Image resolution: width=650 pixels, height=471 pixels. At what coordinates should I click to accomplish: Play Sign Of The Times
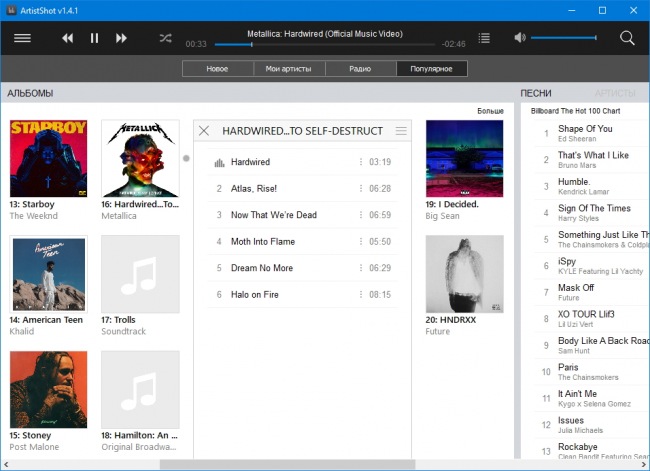coord(591,213)
